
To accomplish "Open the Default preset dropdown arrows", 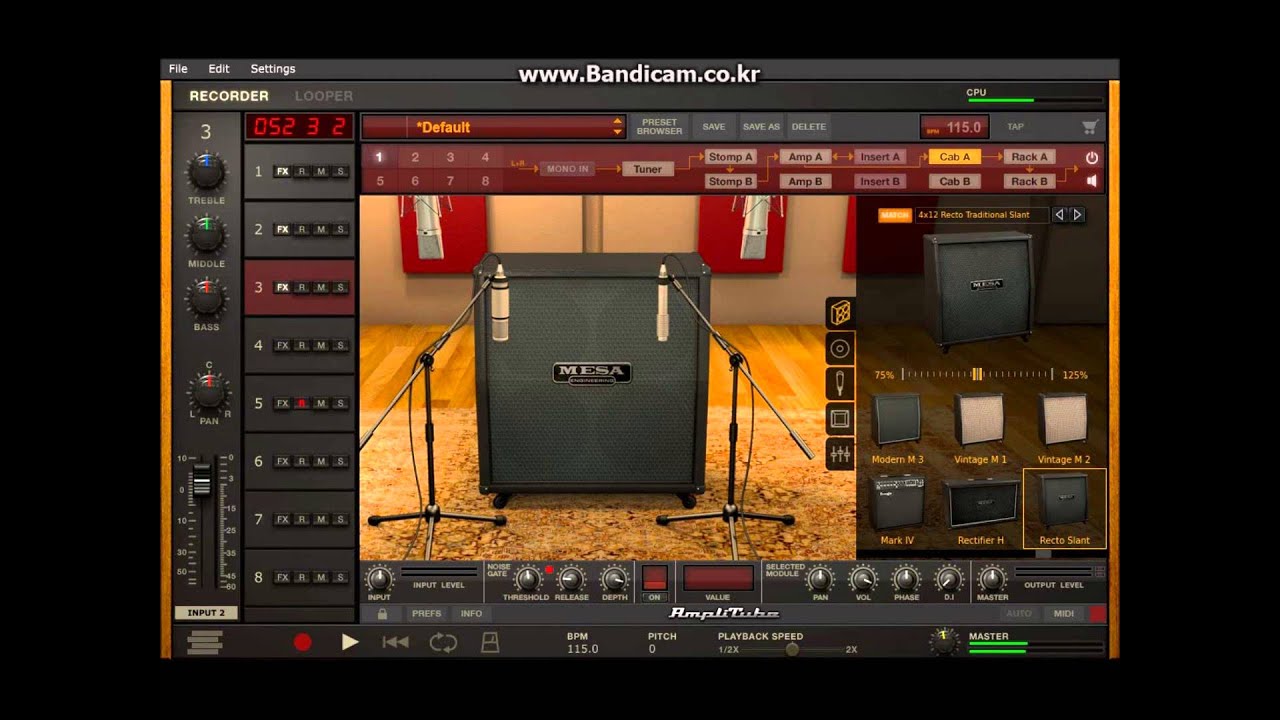I will (617, 127).
